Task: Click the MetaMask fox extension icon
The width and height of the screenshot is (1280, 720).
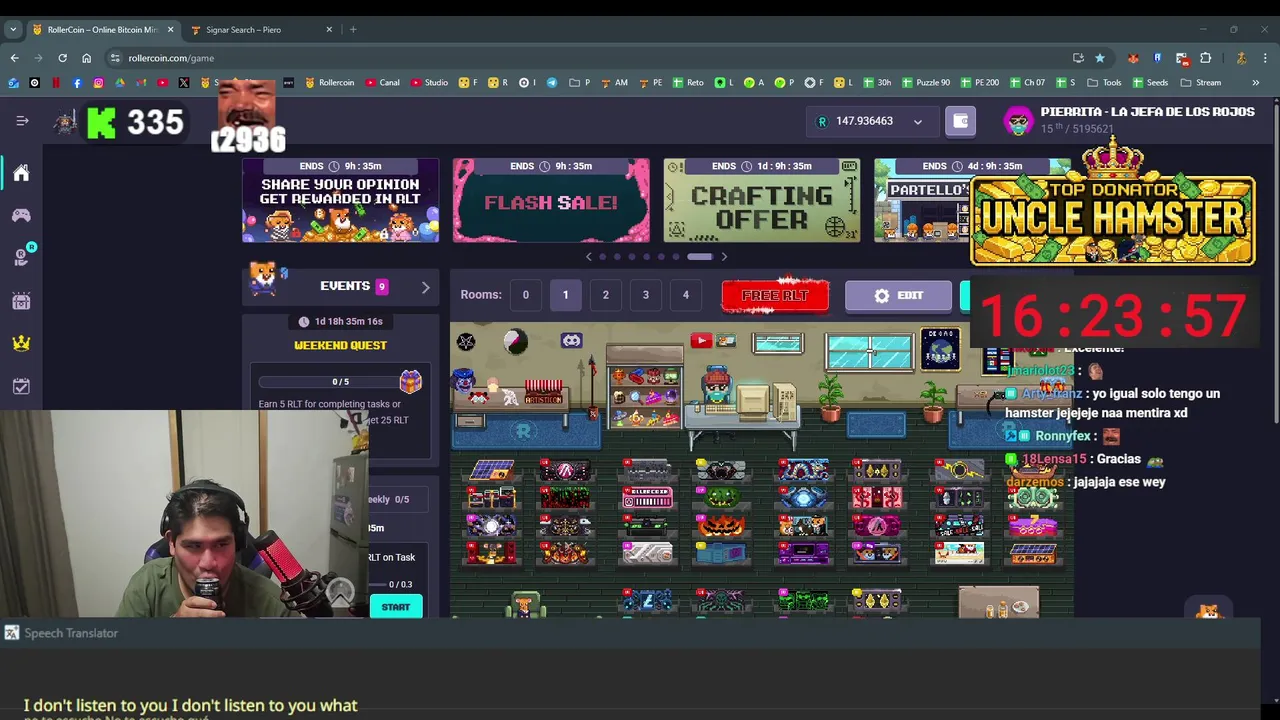Action: tap(1133, 58)
